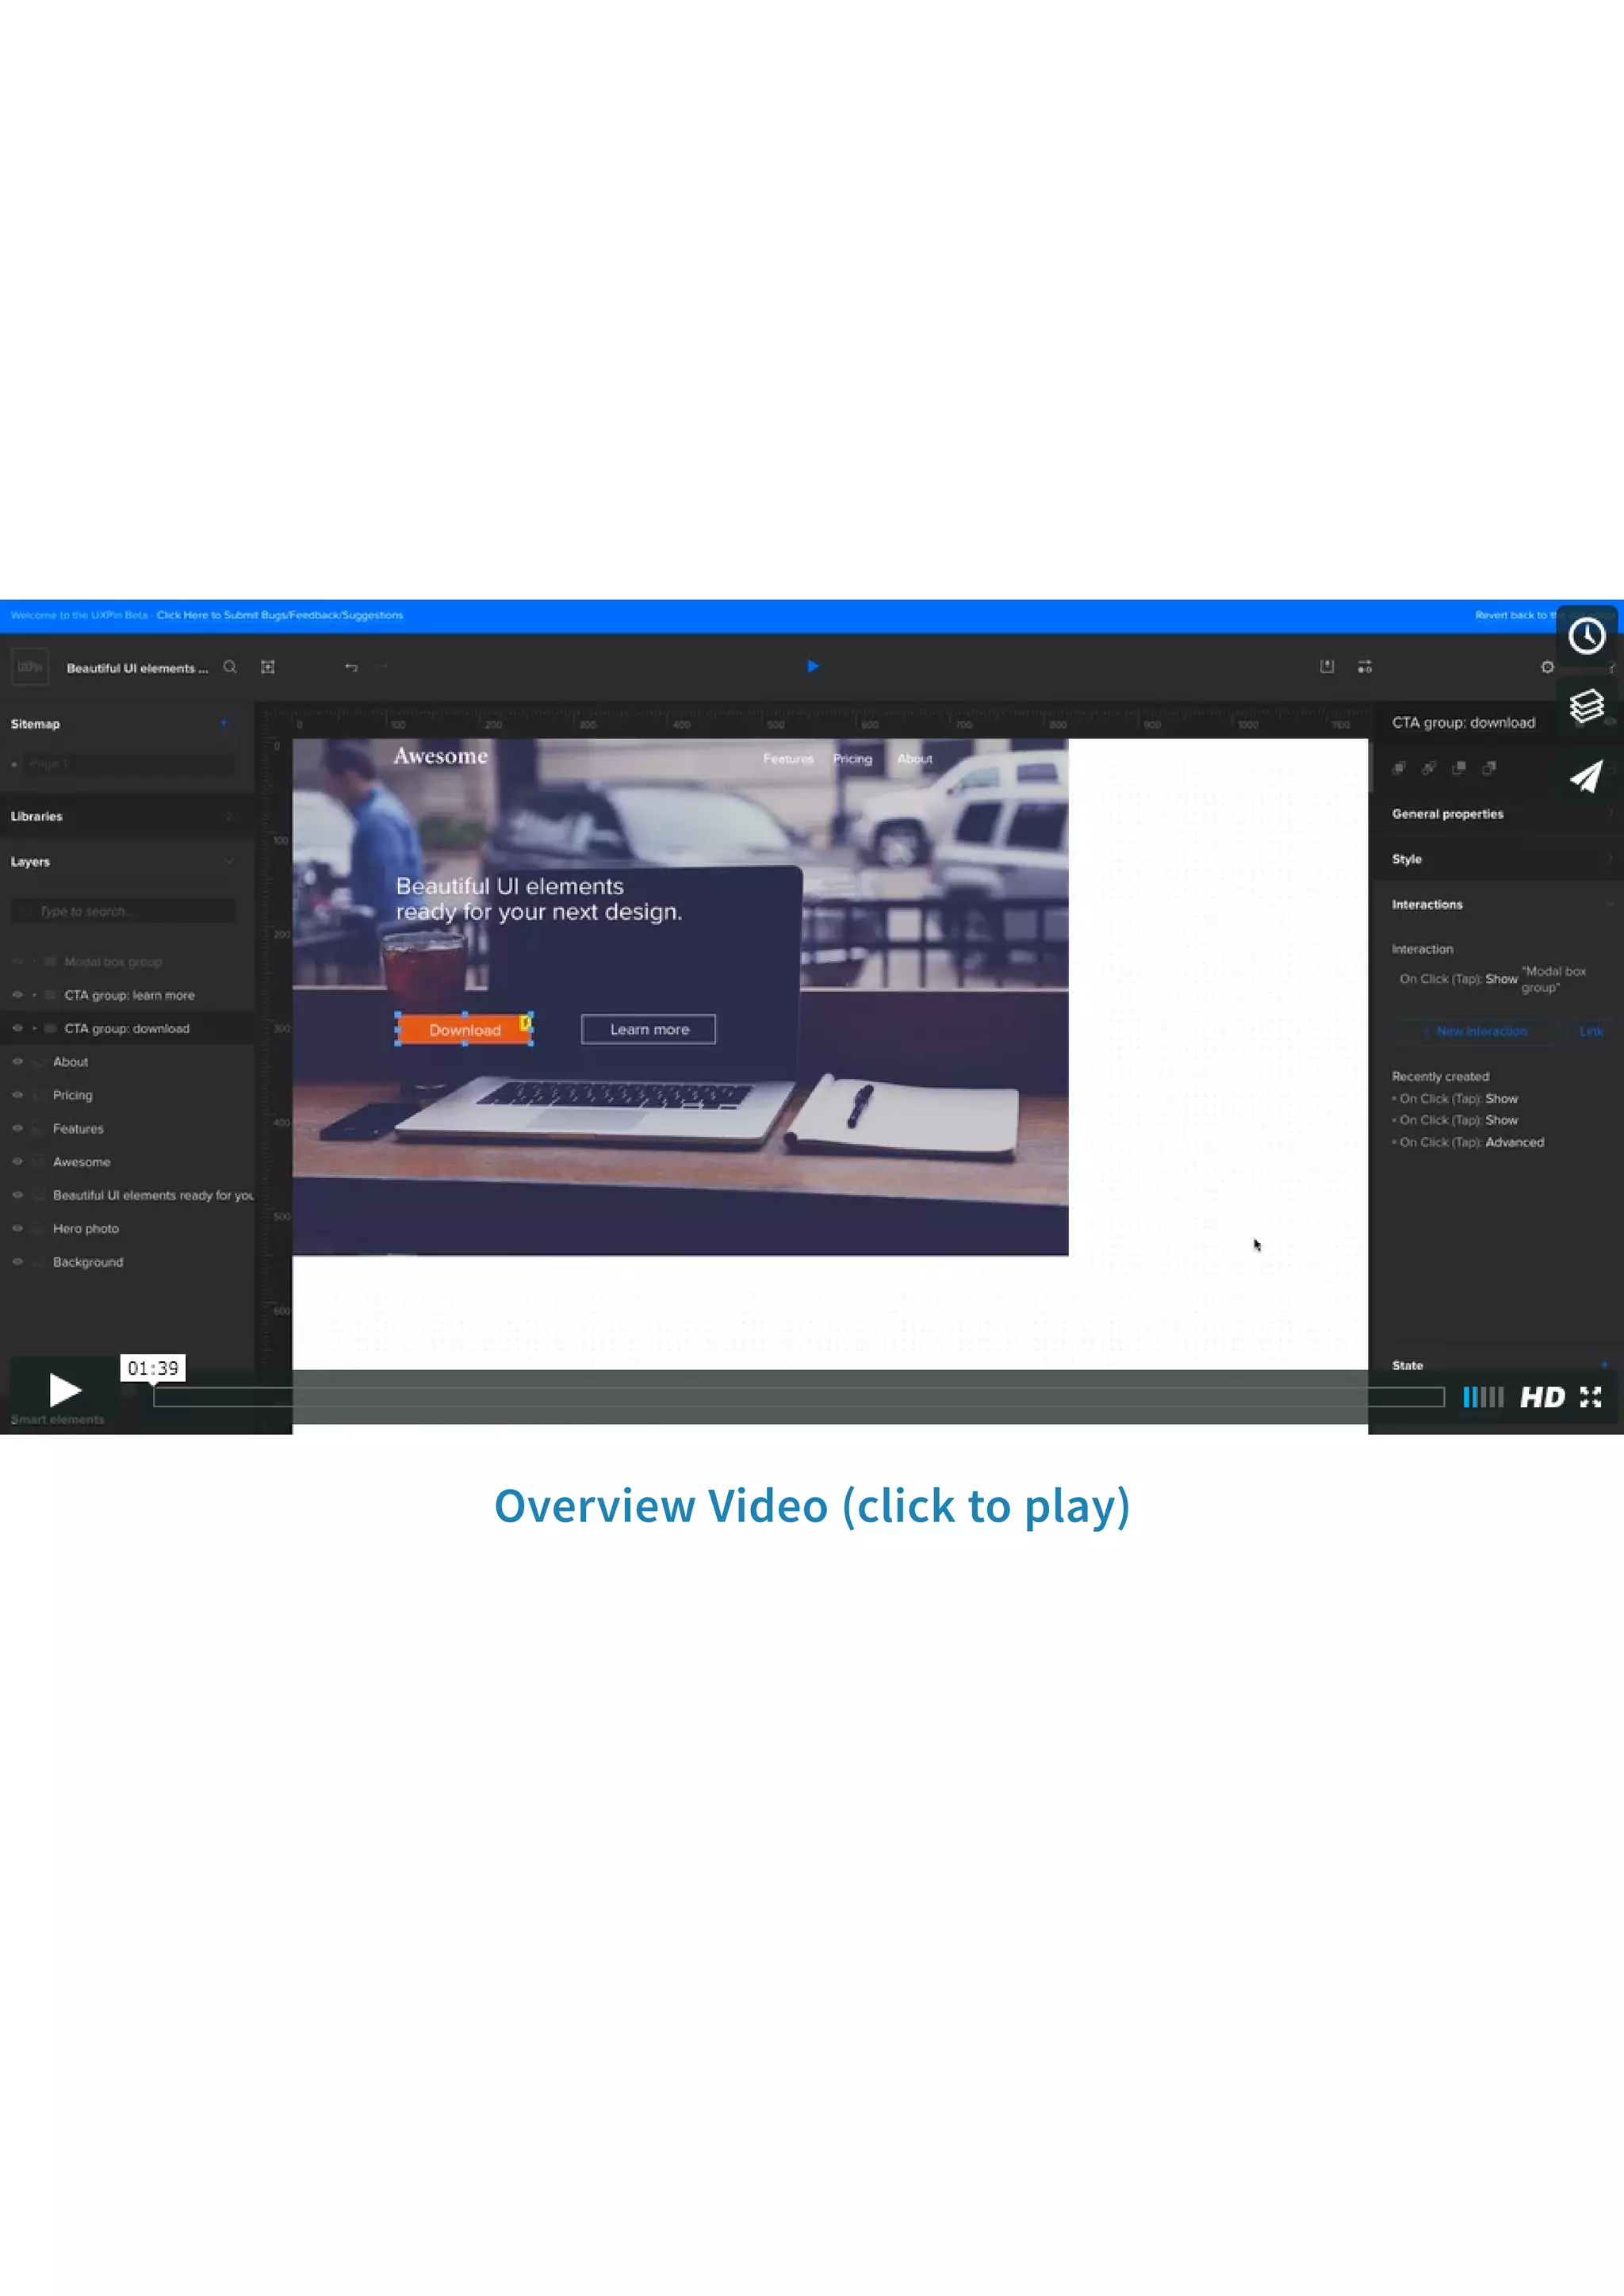Adjust the video volume bars
This screenshot has width=1624, height=2296.
pyautogui.click(x=1483, y=1397)
